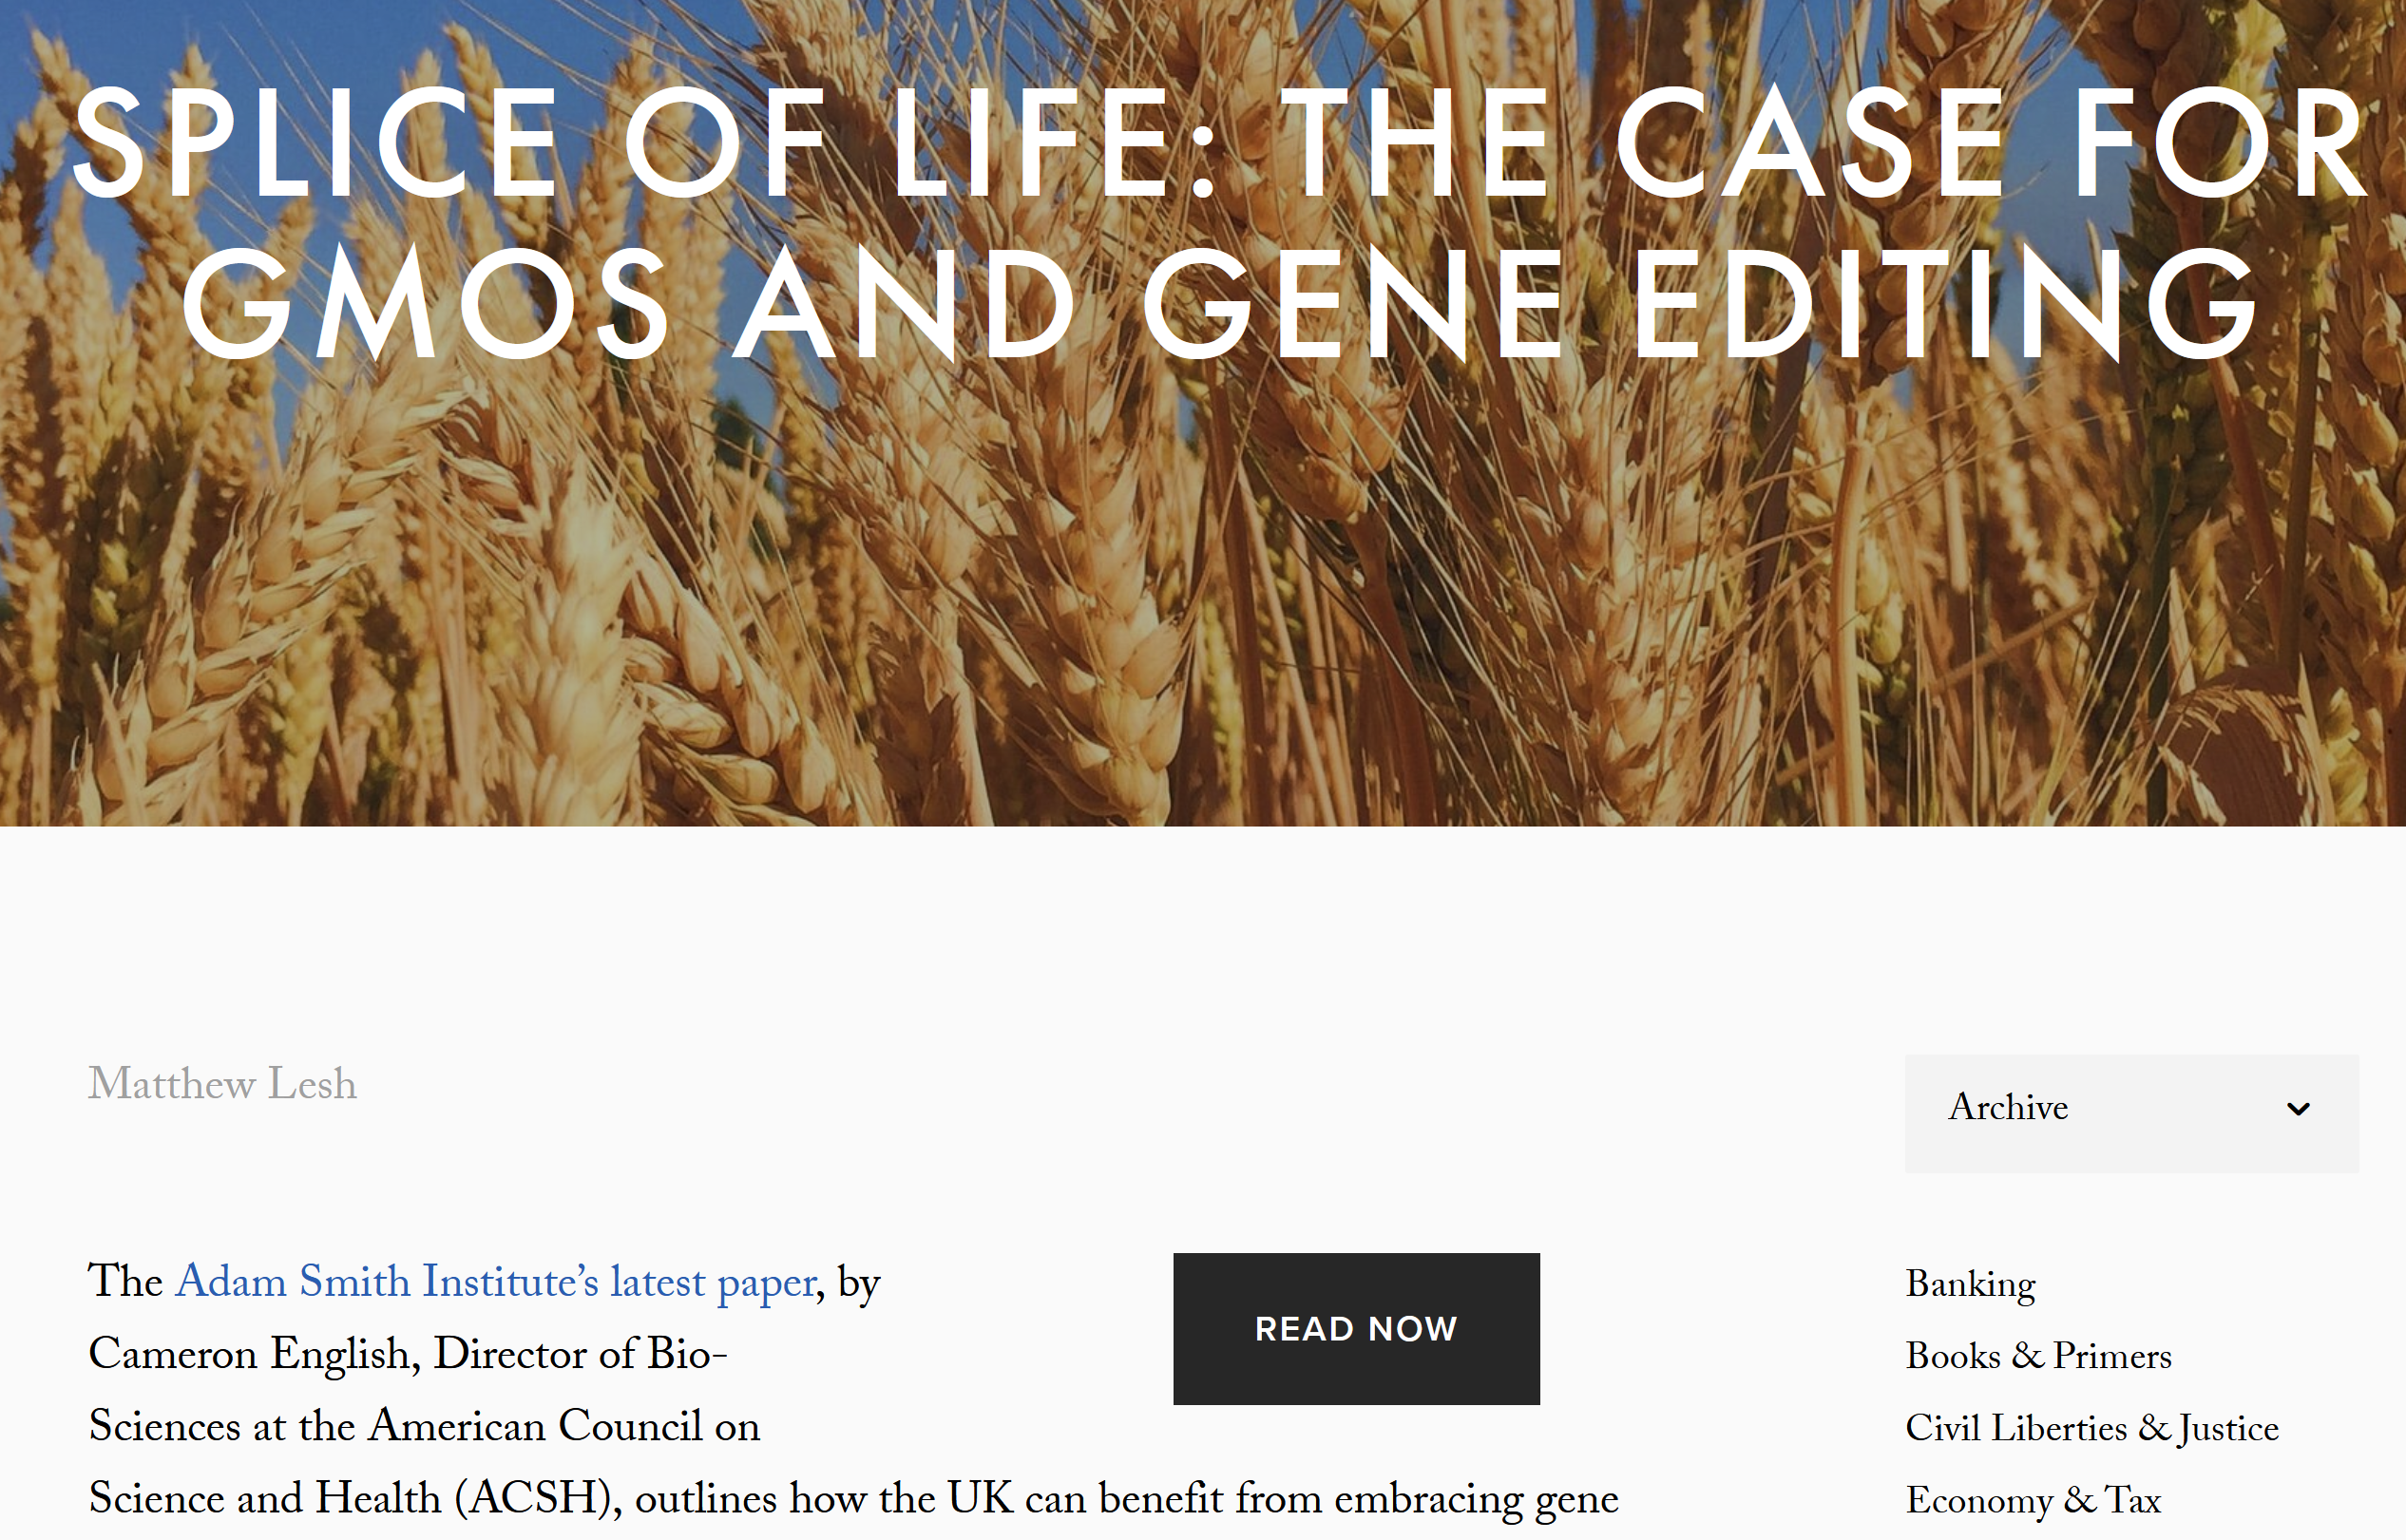Click the word Archive in the selector
Viewport: 2406px width, 1540px height.
(2008, 1108)
